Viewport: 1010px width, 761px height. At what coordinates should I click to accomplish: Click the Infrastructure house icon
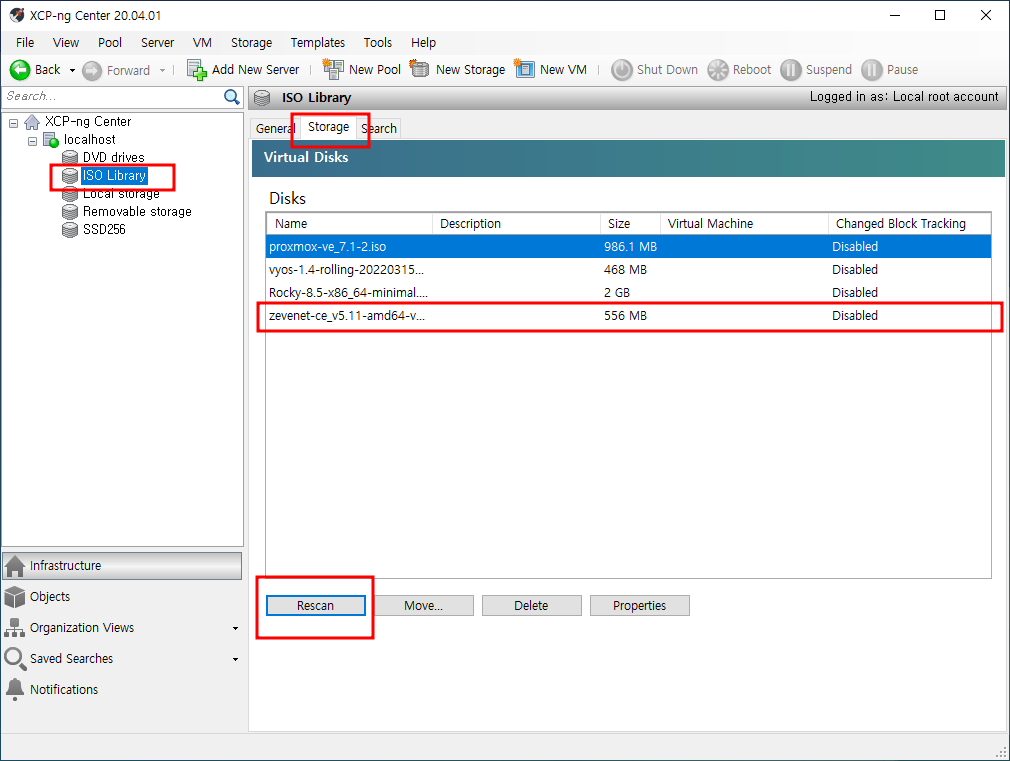point(15,566)
